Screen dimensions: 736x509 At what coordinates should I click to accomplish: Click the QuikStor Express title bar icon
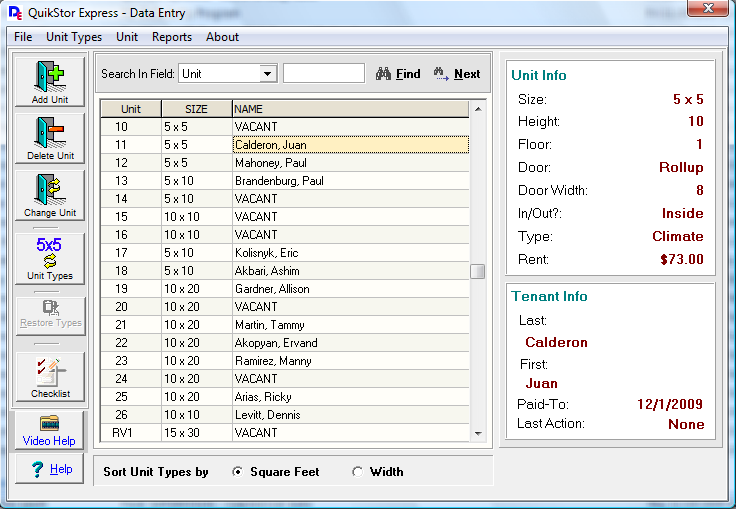tap(15, 13)
